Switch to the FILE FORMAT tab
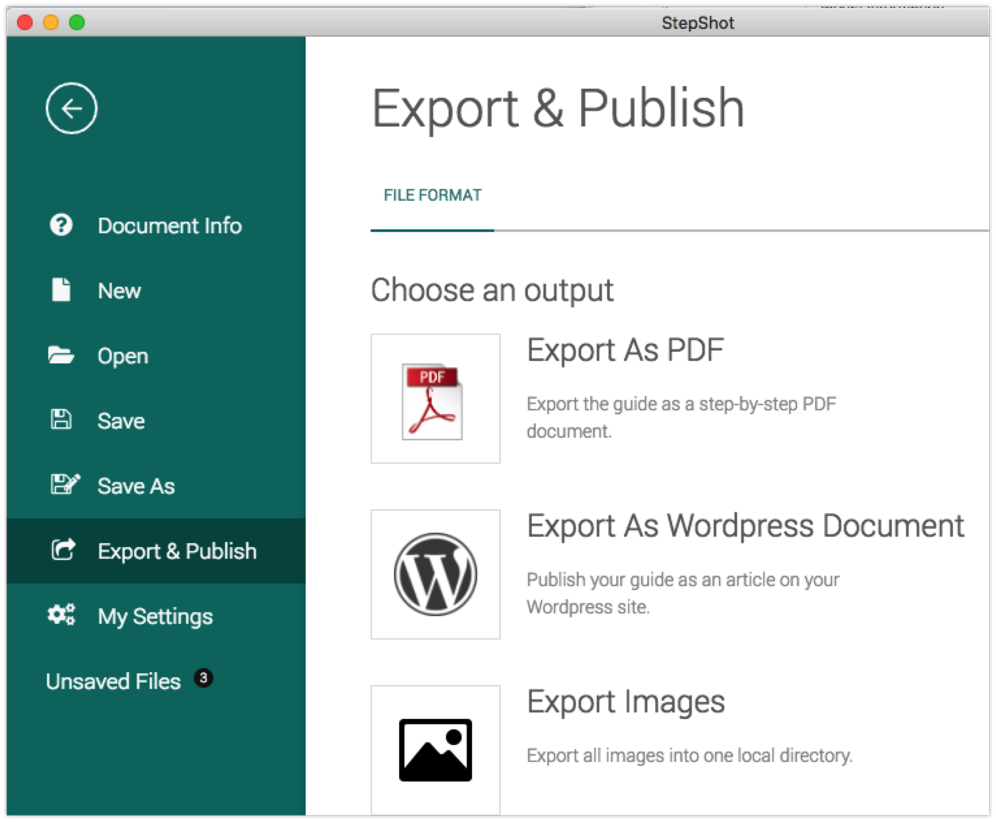Image resolution: width=996 pixels, height=822 pixels. 432,196
